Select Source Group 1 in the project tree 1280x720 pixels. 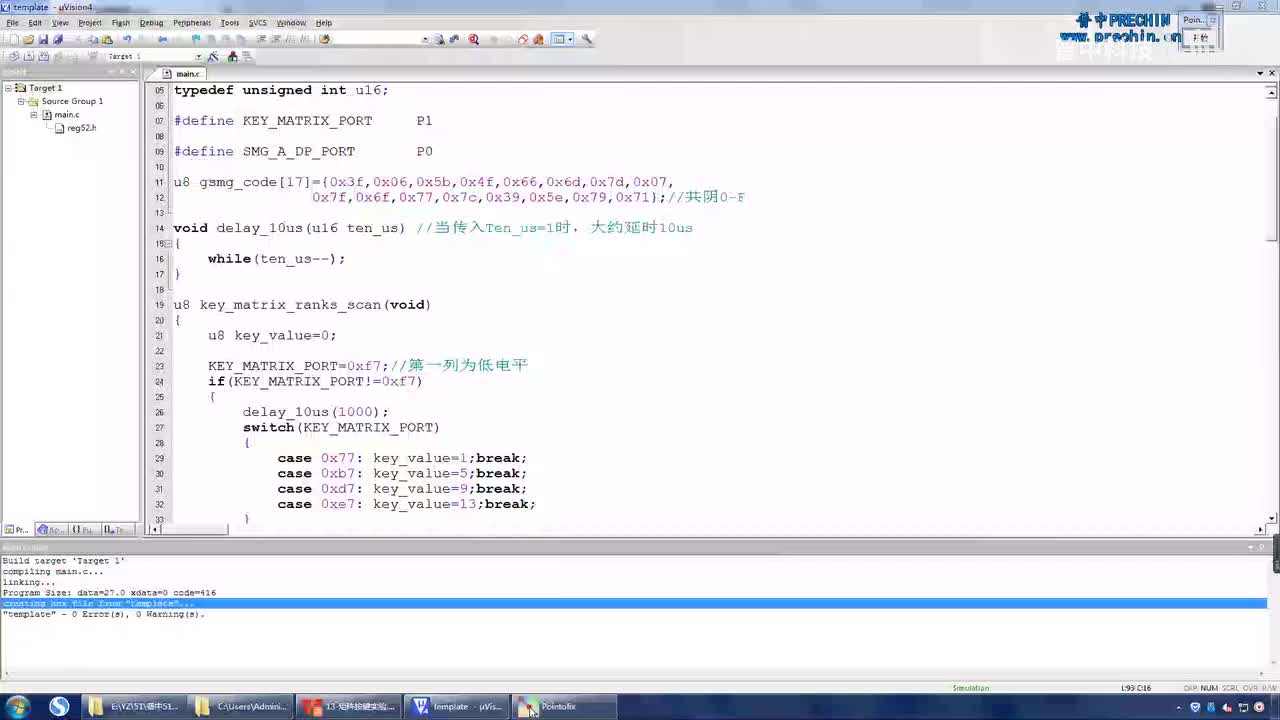click(72, 101)
